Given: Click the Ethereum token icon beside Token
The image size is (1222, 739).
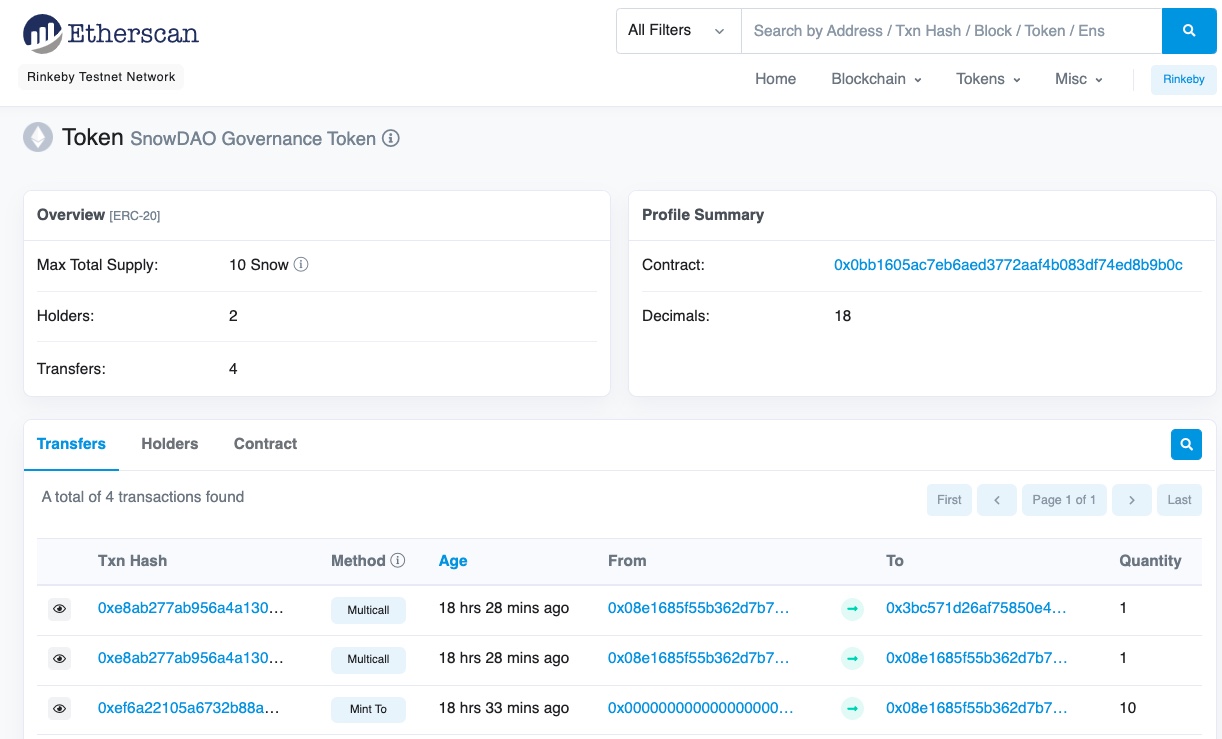Looking at the screenshot, I should (38, 138).
